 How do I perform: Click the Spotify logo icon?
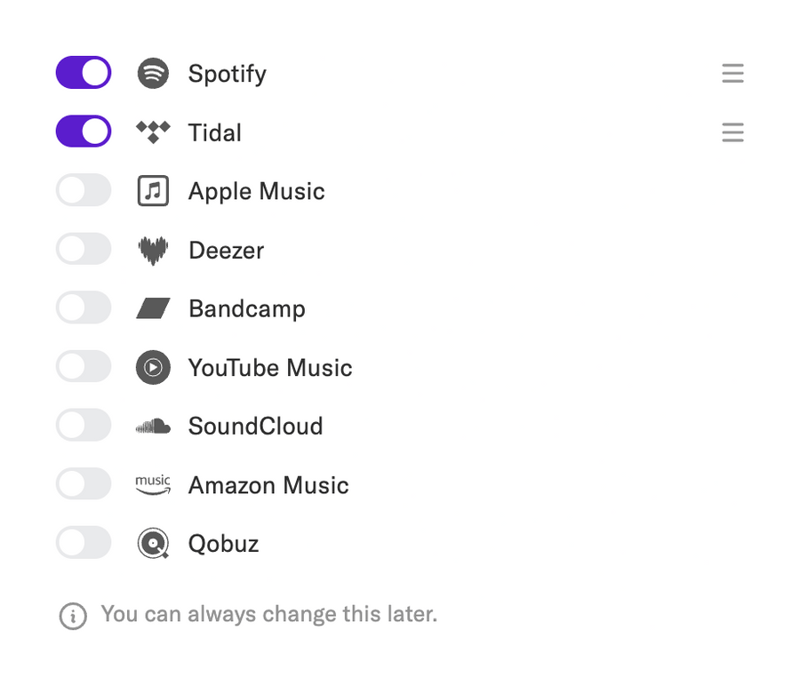(152, 73)
